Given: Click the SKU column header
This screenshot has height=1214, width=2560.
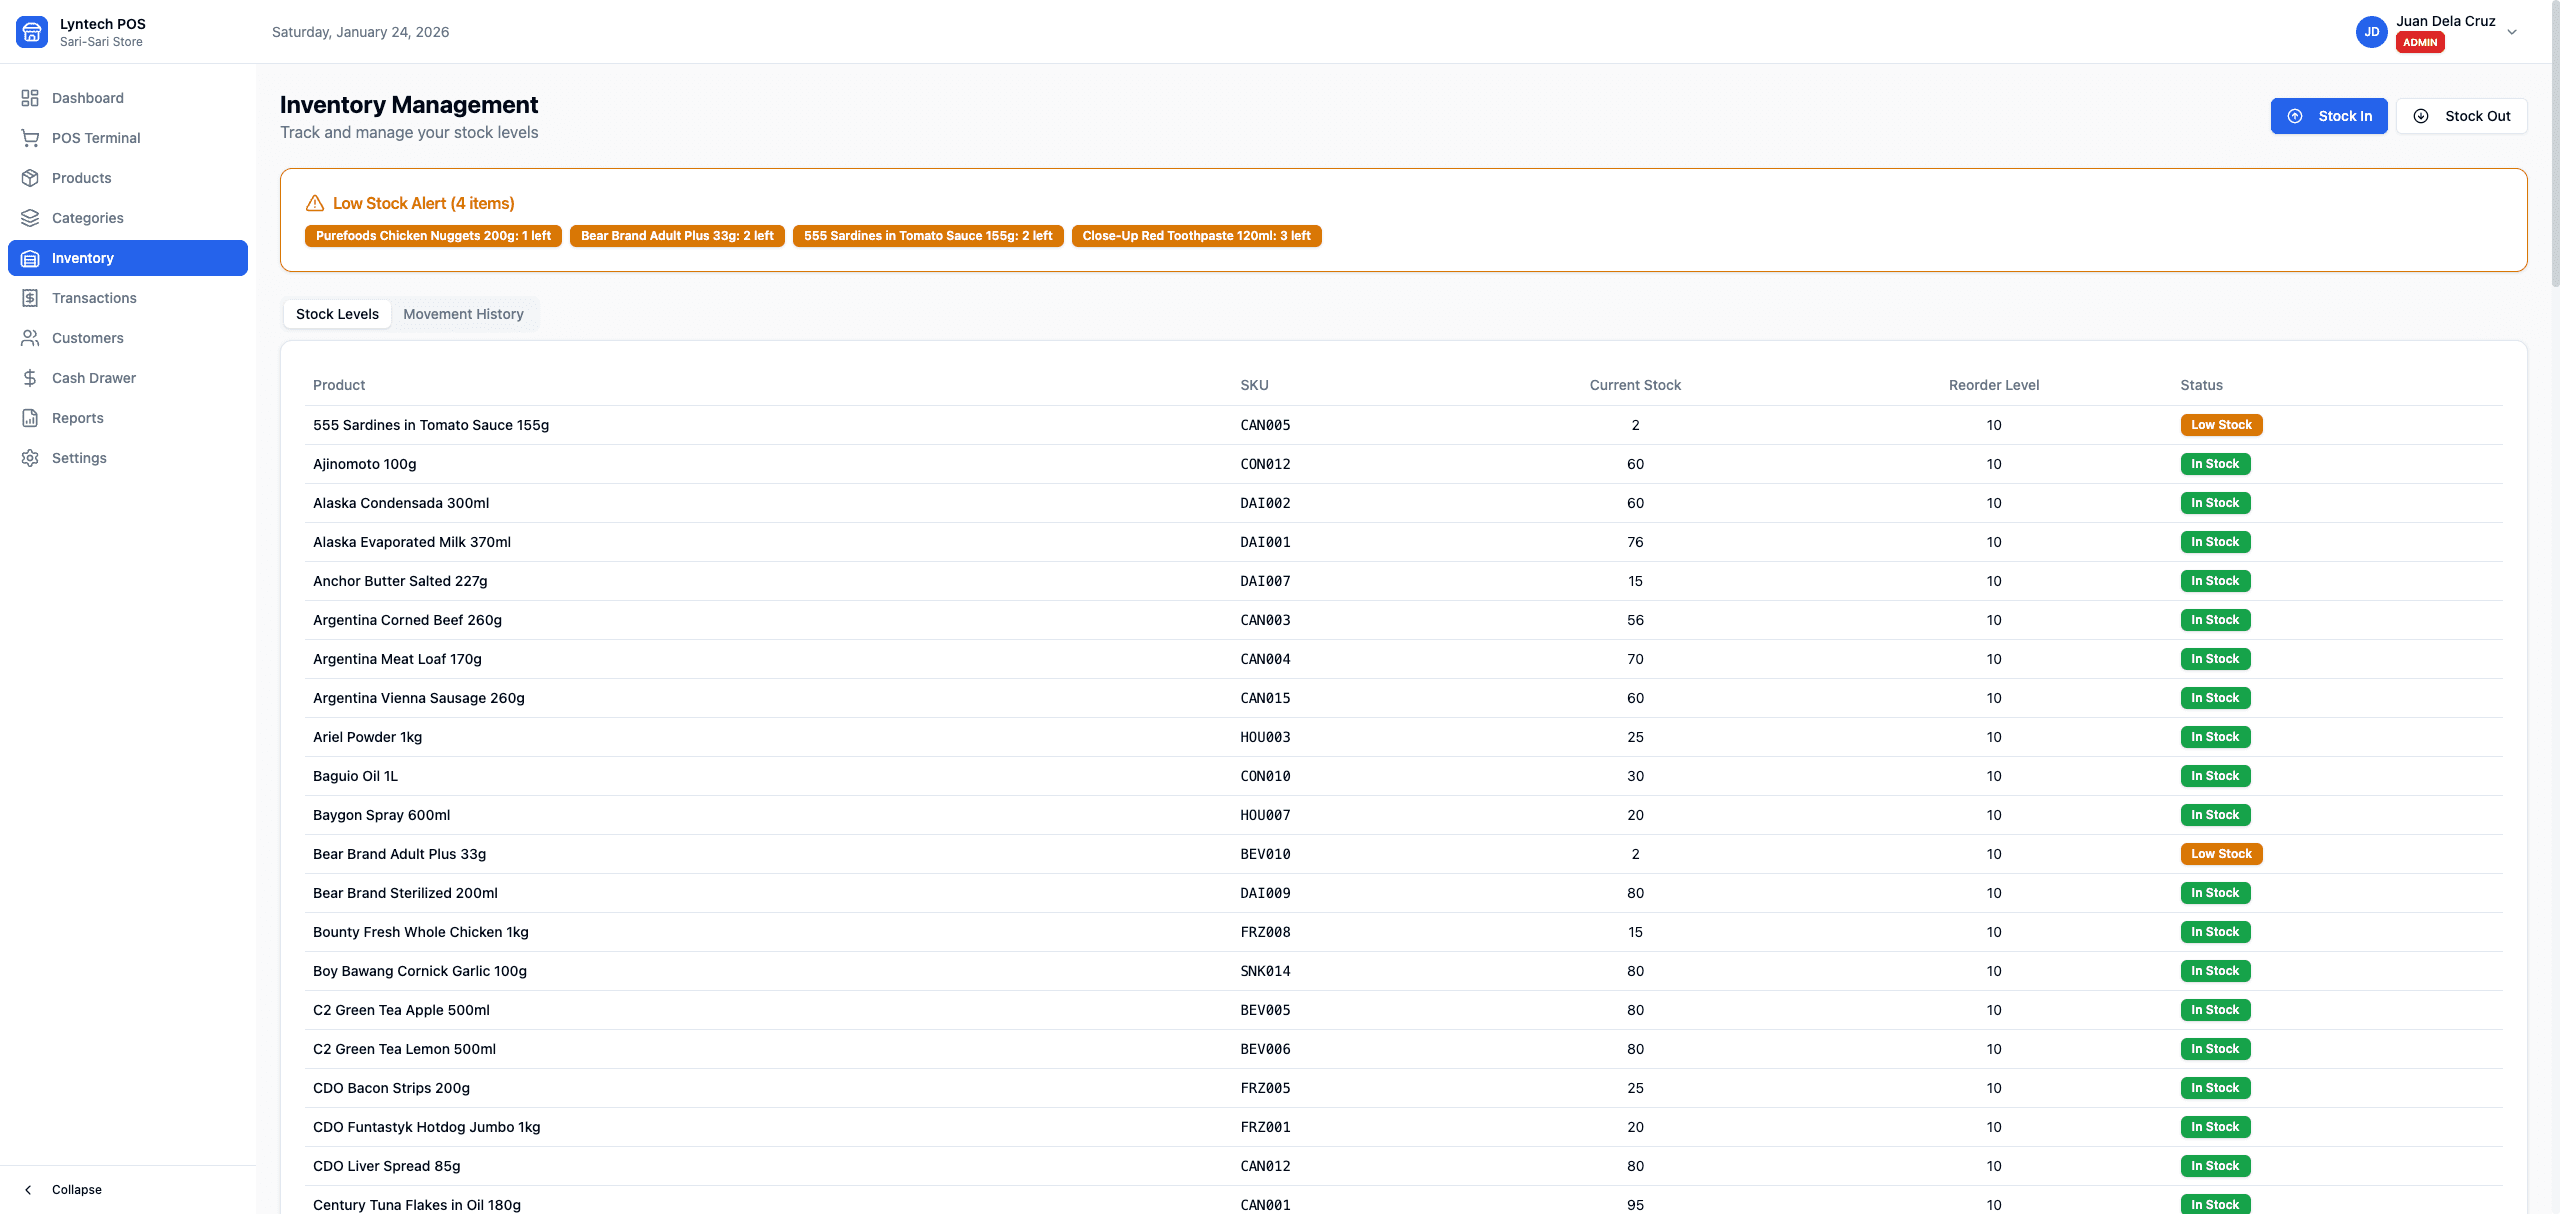Looking at the screenshot, I should click(1254, 385).
